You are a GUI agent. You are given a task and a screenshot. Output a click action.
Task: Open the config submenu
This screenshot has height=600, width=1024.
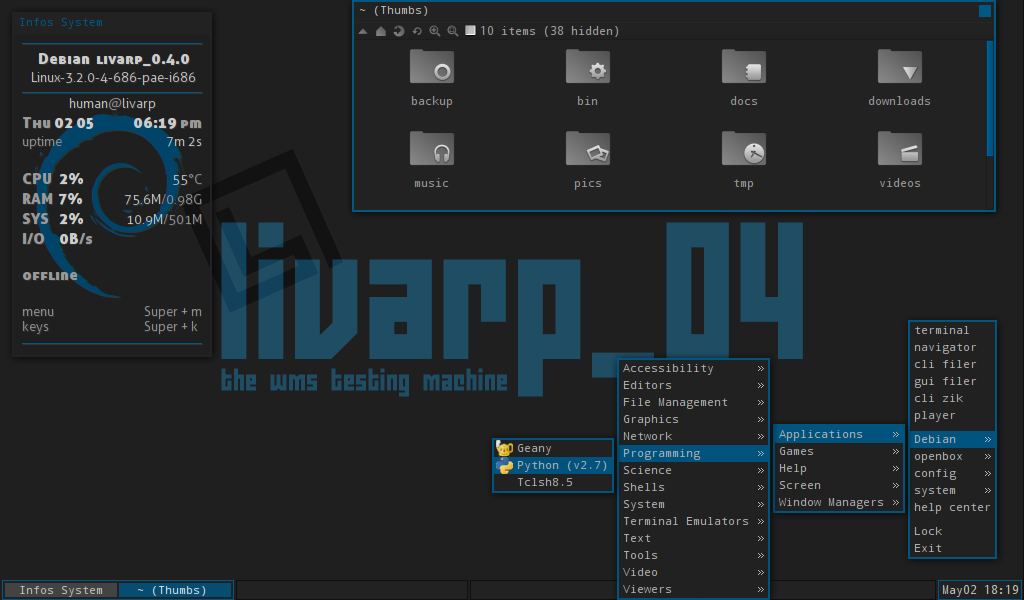952,473
